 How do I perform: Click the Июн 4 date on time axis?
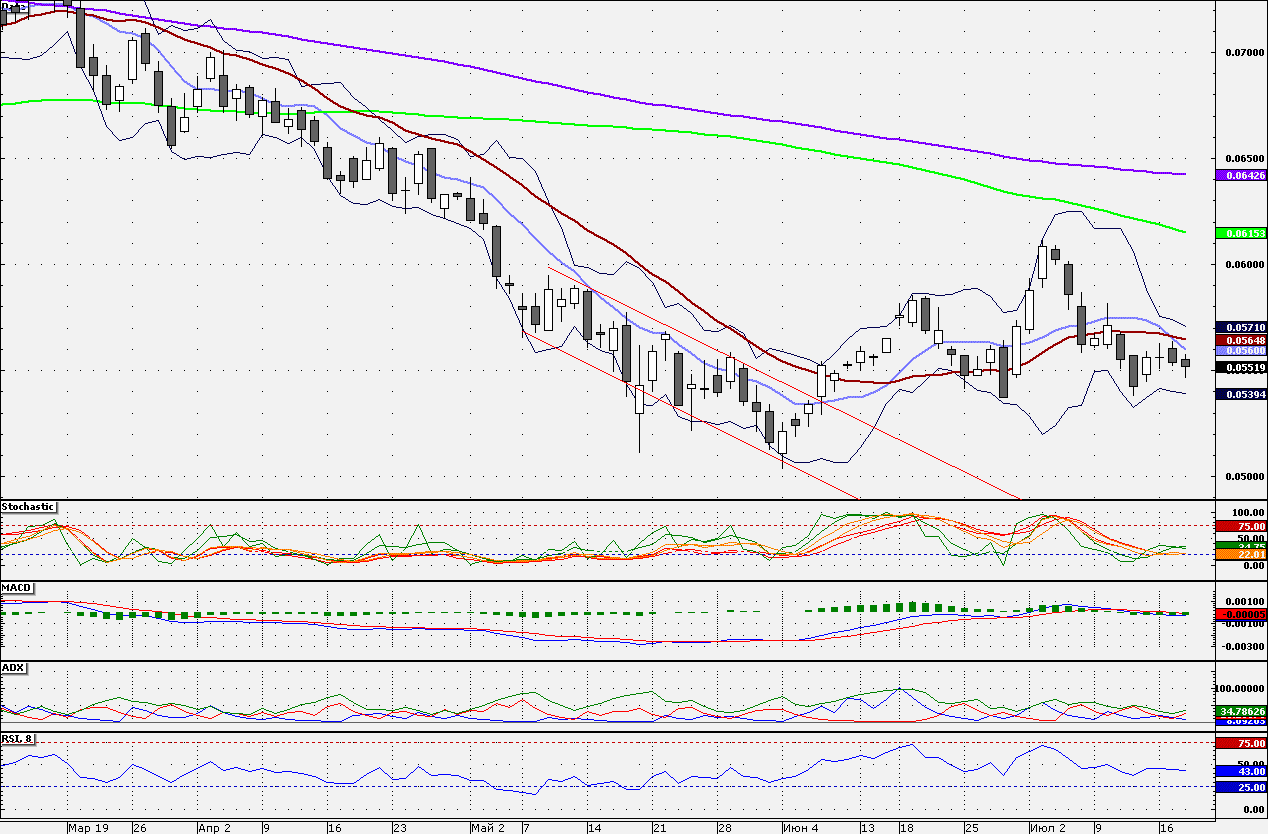(x=800, y=828)
